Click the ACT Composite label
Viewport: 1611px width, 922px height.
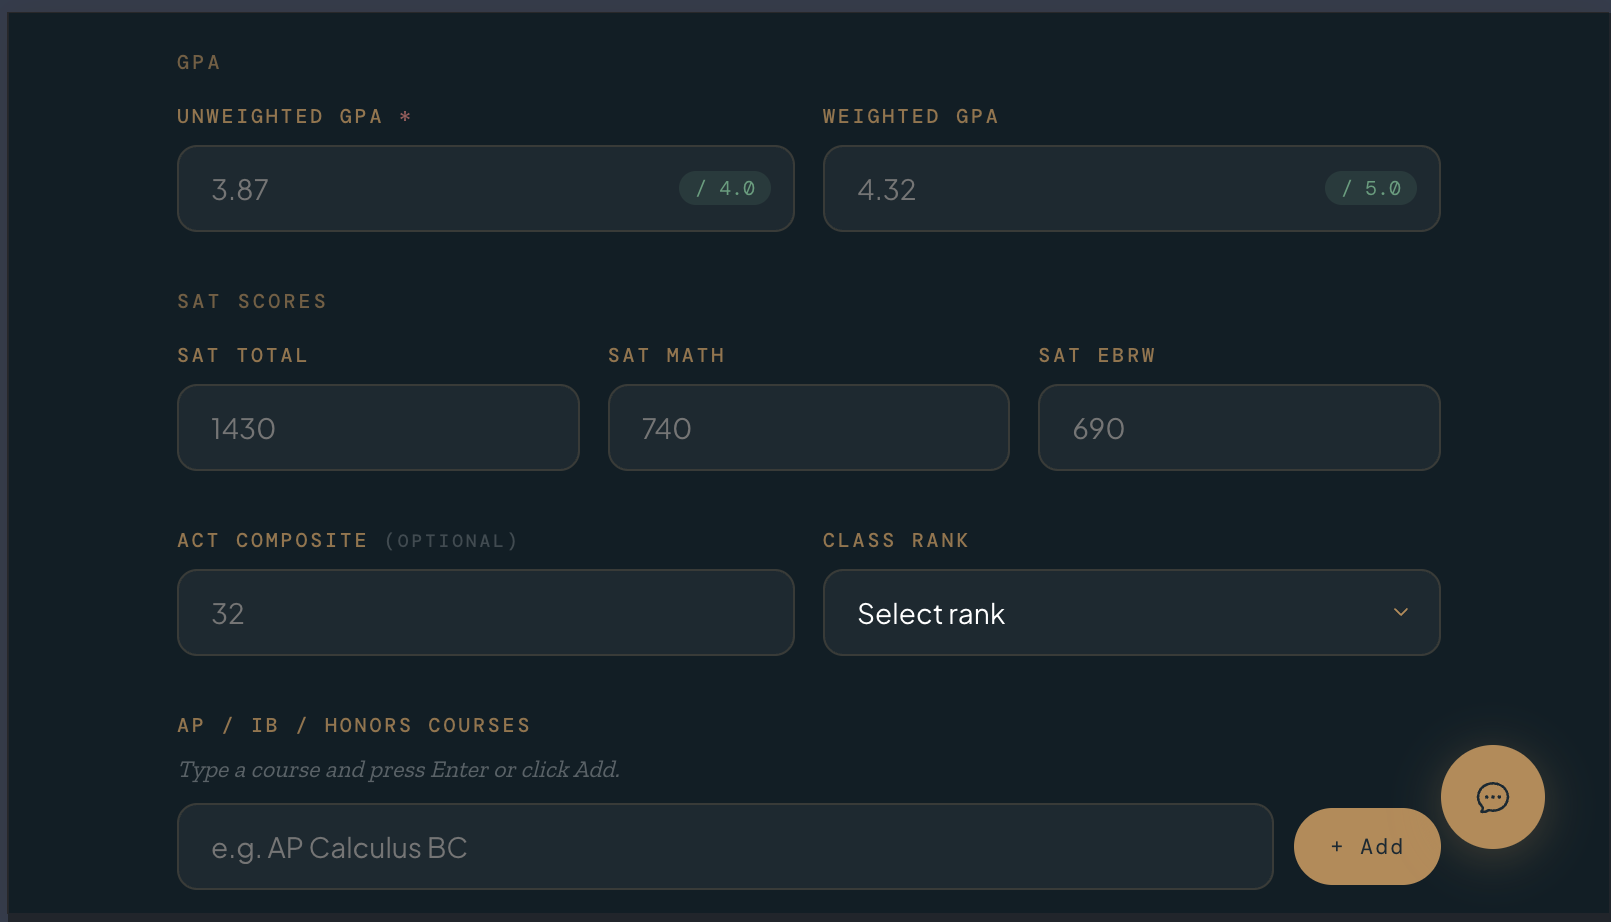(x=272, y=541)
